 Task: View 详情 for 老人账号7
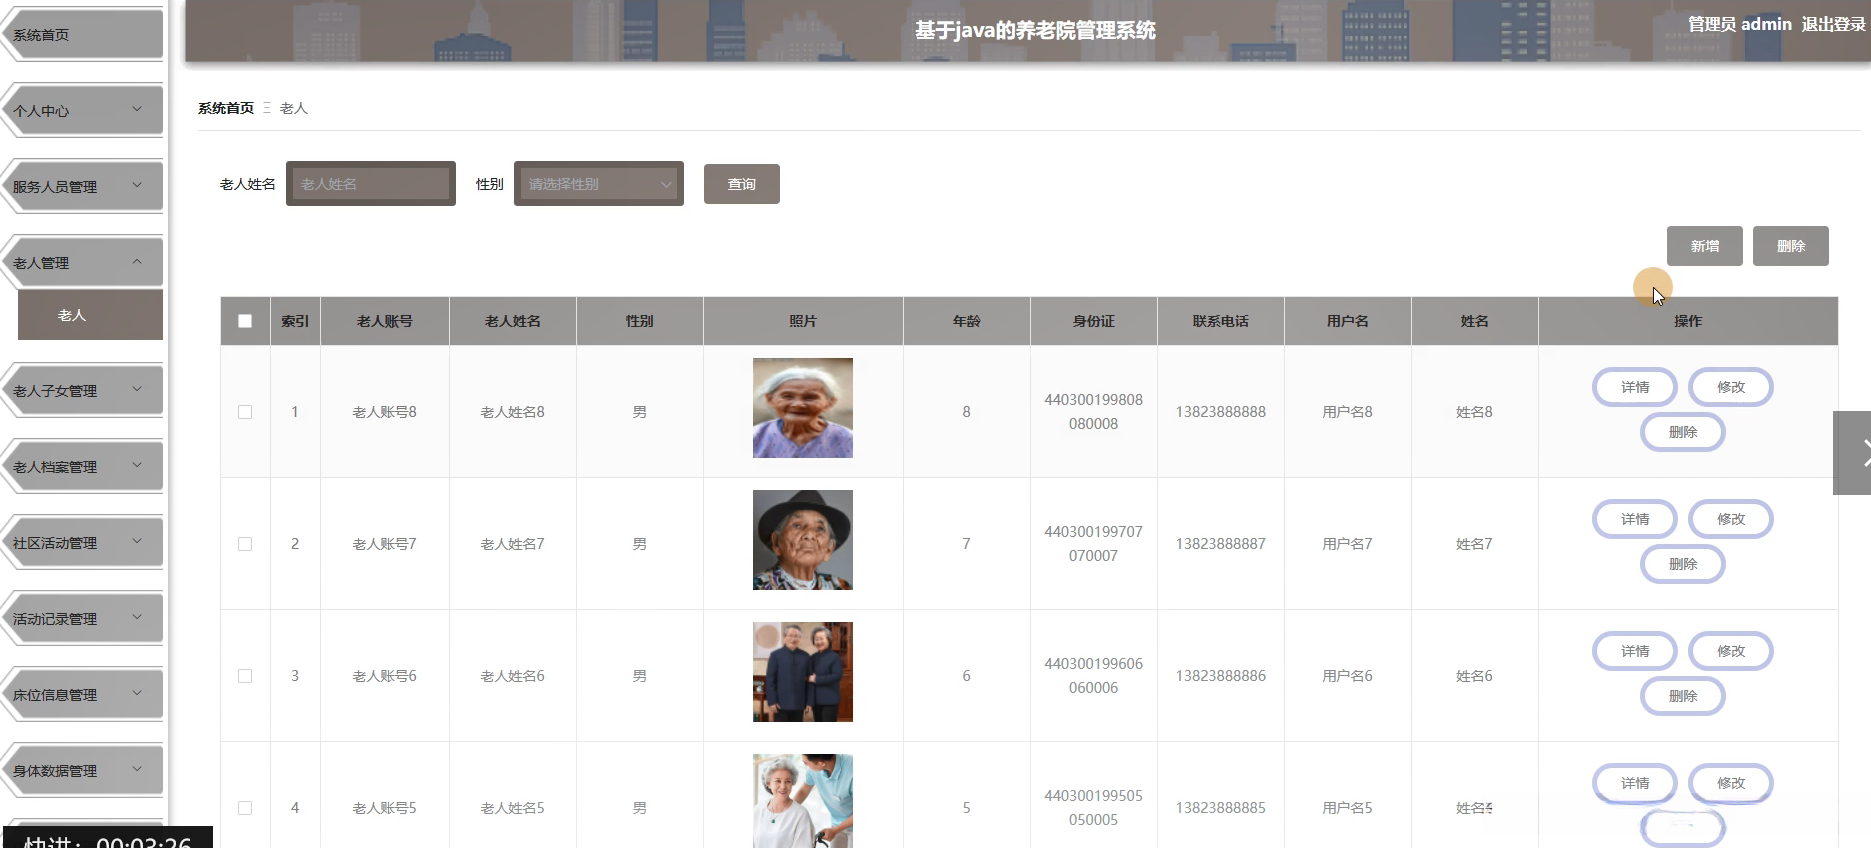coord(1635,519)
